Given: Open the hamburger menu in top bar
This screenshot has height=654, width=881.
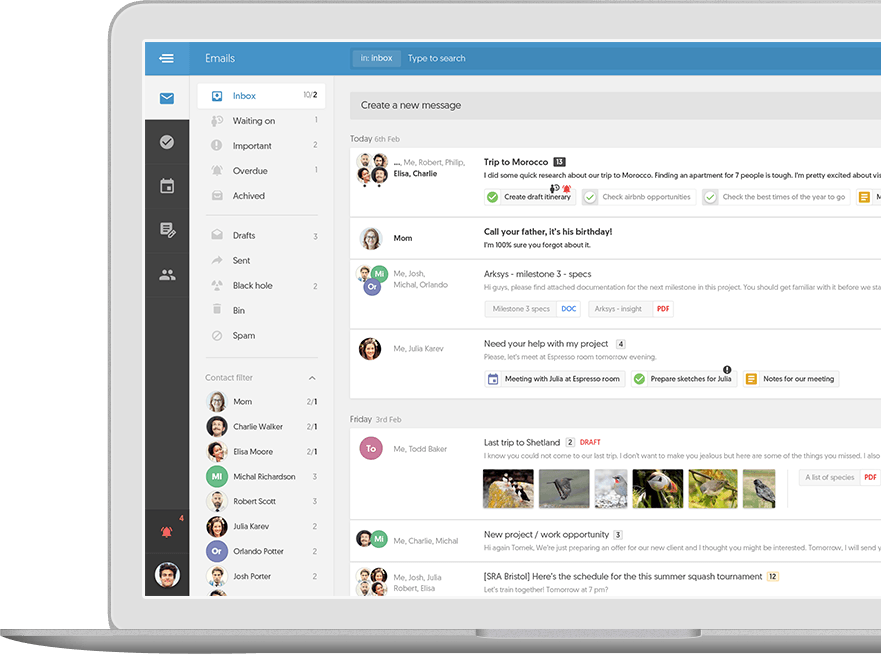Looking at the screenshot, I should (166, 58).
